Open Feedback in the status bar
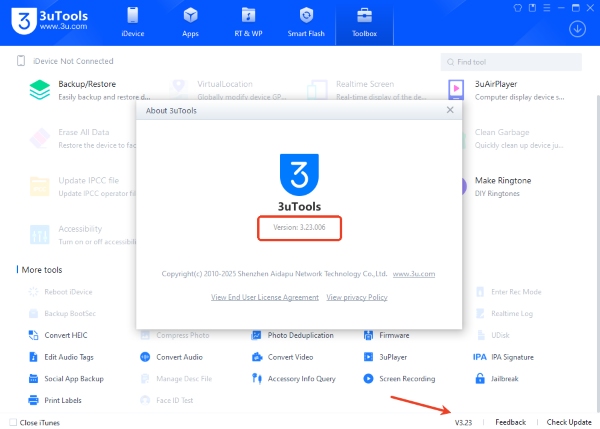600x429 pixels. 510,422
